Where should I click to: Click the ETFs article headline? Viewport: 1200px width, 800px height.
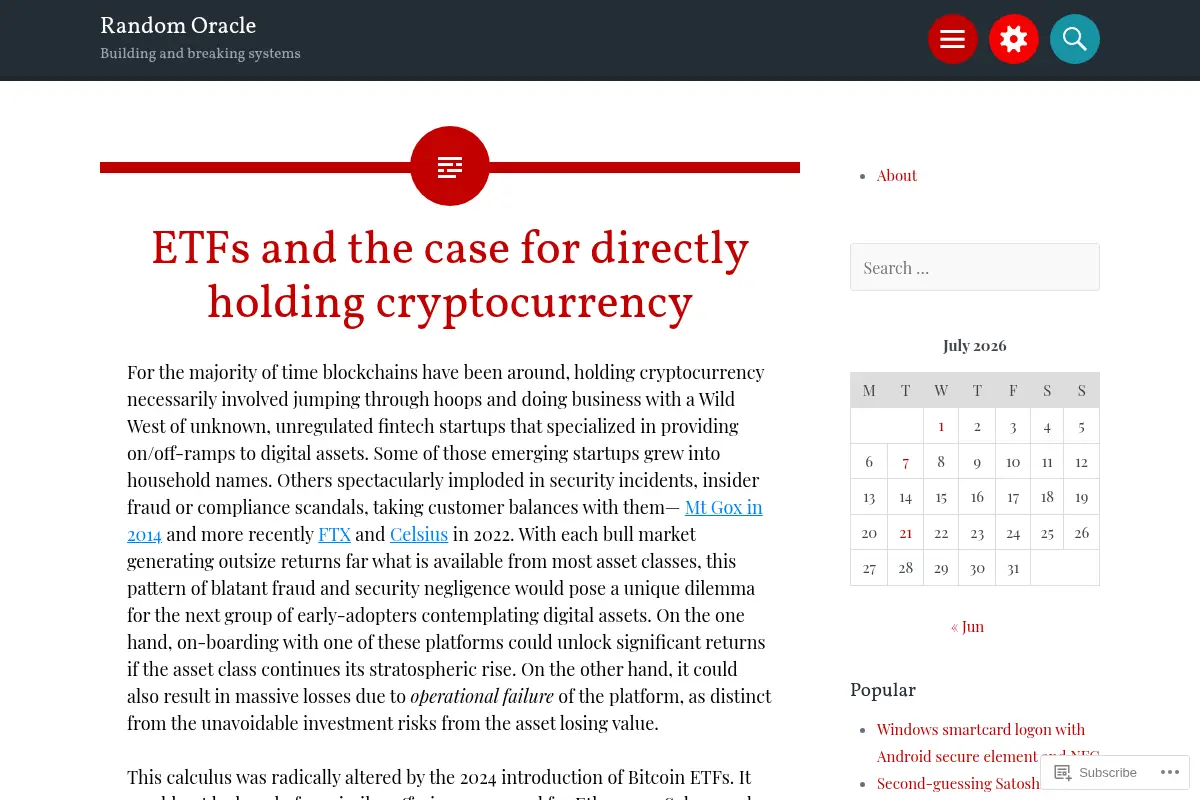[x=450, y=276]
